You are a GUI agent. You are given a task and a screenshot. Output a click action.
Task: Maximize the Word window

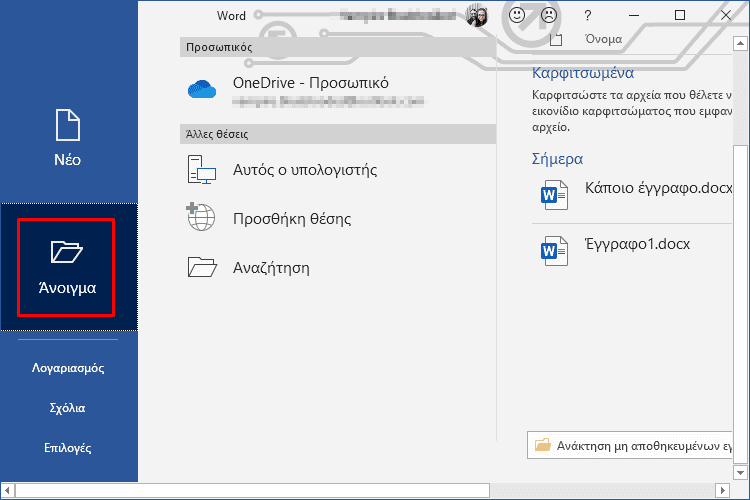coord(680,15)
